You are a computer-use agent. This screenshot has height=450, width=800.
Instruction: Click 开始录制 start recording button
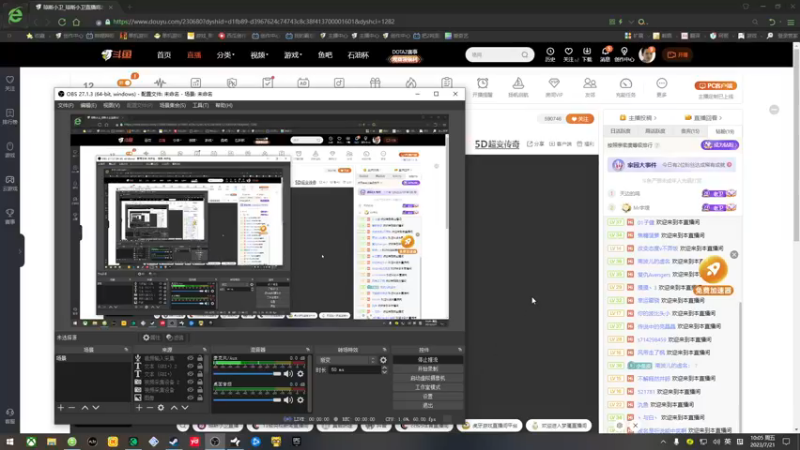(428, 369)
